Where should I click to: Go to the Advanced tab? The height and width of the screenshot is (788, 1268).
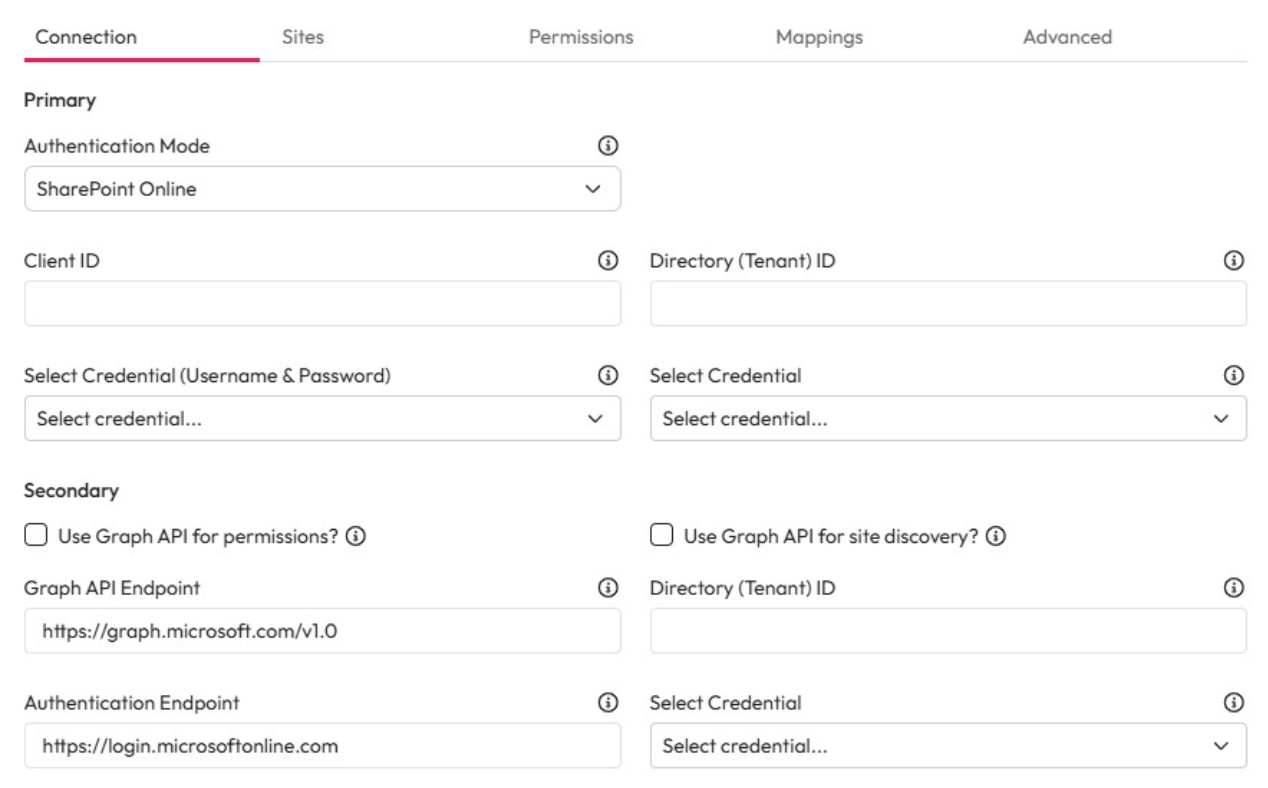pos(1067,37)
